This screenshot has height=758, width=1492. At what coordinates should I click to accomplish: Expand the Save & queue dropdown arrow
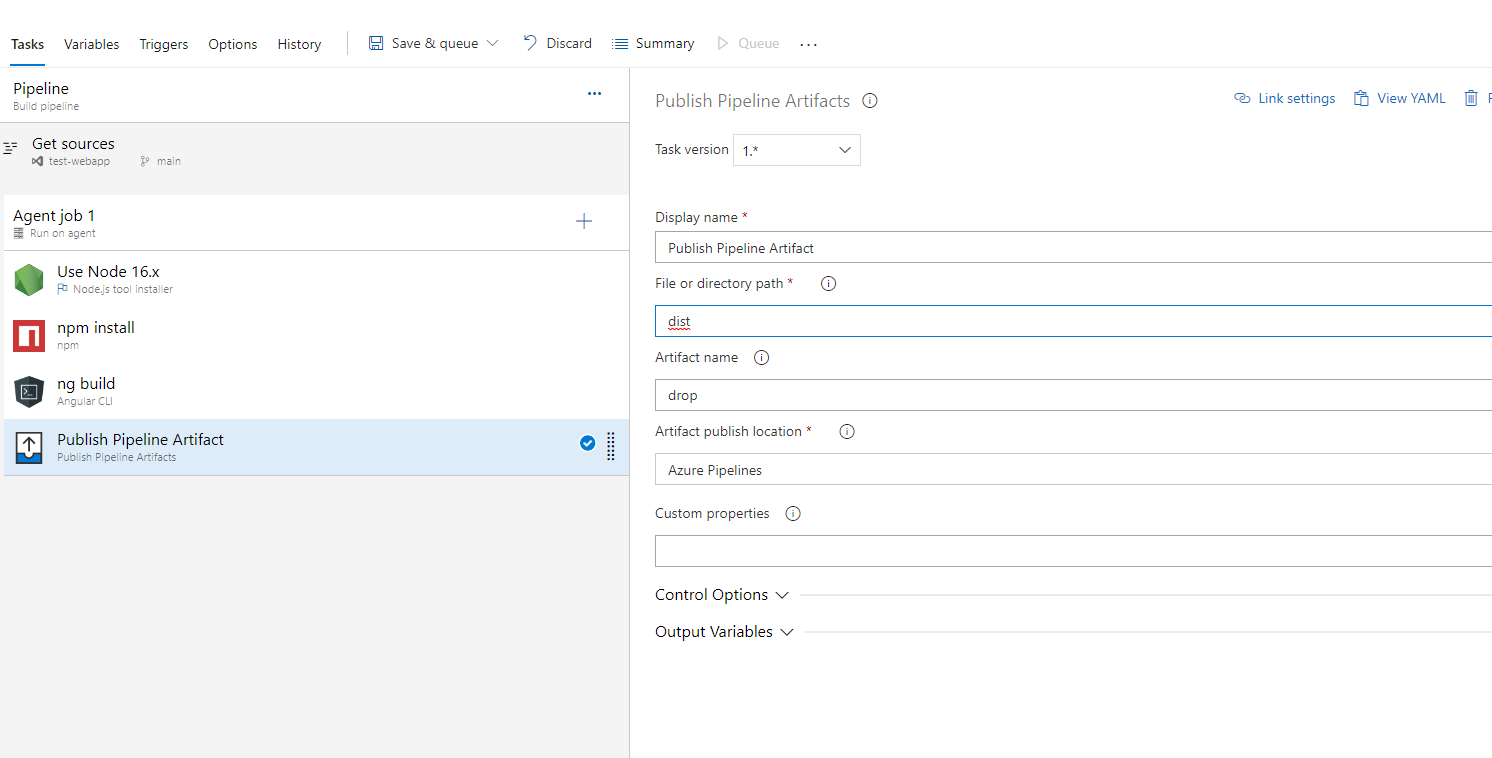492,43
